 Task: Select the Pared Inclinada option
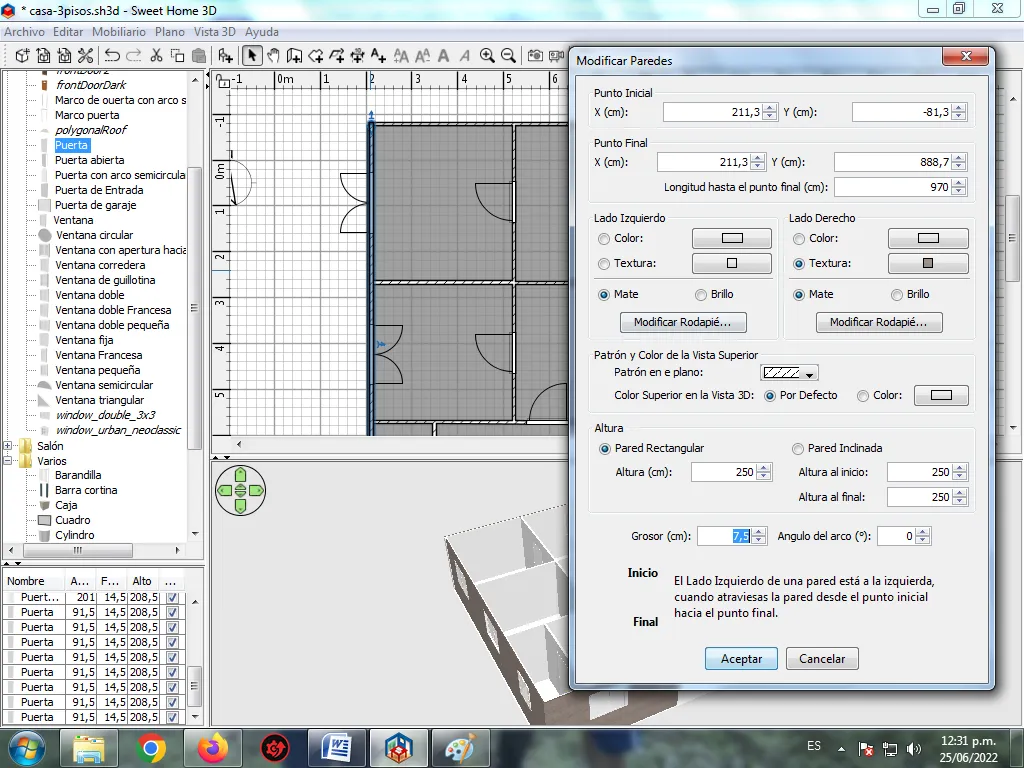pyautogui.click(x=797, y=449)
